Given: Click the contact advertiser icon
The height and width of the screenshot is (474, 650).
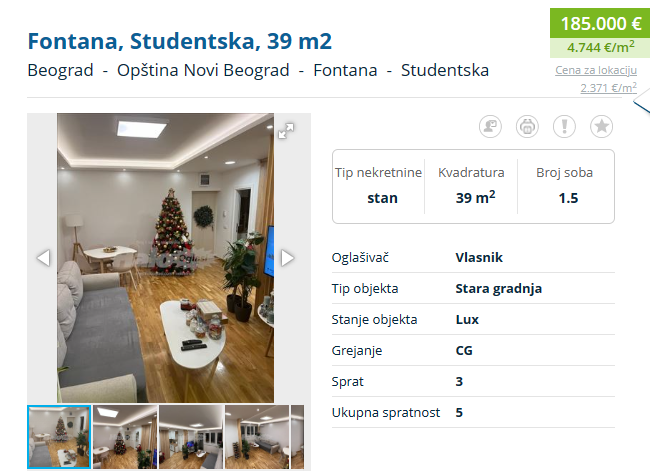Looking at the screenshot, I should tap(490, 126).
